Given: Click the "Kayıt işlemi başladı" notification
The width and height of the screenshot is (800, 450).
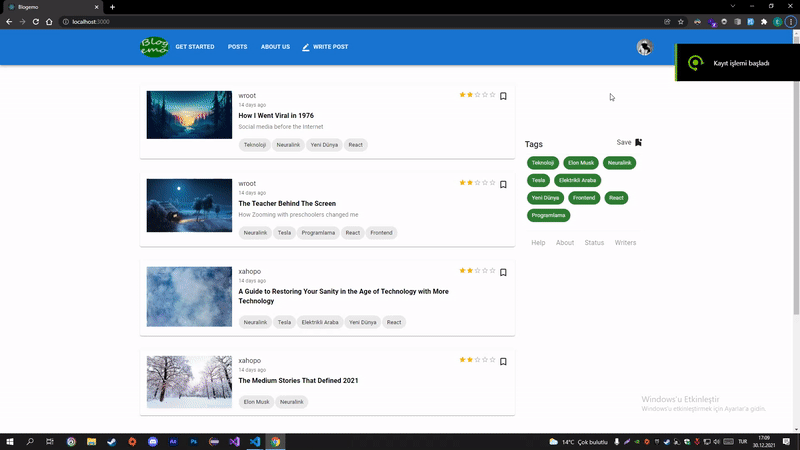Looking at the screenshot, I should pos(738,63).
